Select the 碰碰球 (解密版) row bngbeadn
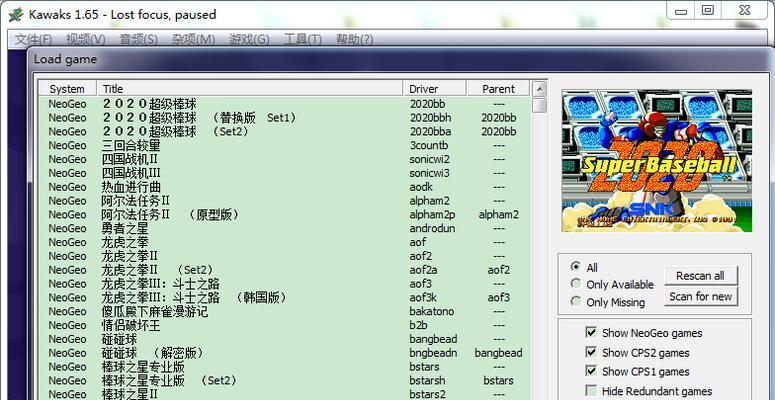Image resolution: width=775 pixels, height=400 pixels. tap(284, 353)
